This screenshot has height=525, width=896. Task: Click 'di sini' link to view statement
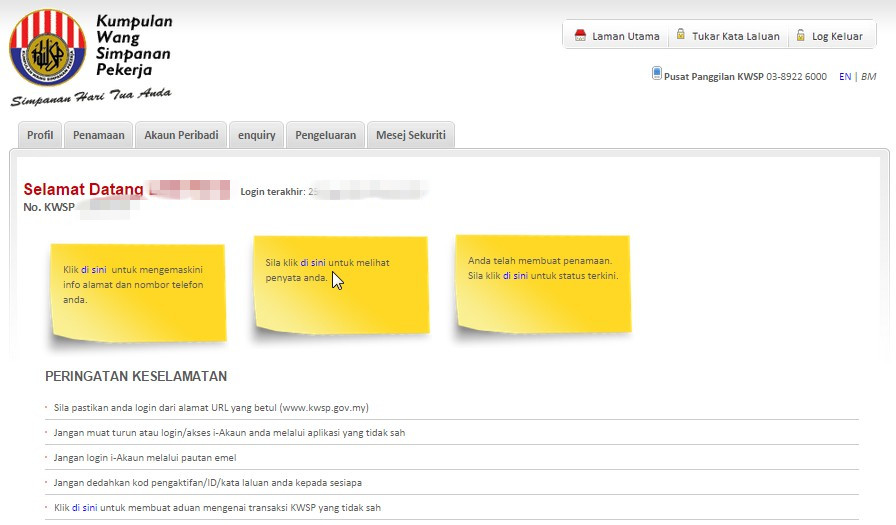click(x=313, y=263)
